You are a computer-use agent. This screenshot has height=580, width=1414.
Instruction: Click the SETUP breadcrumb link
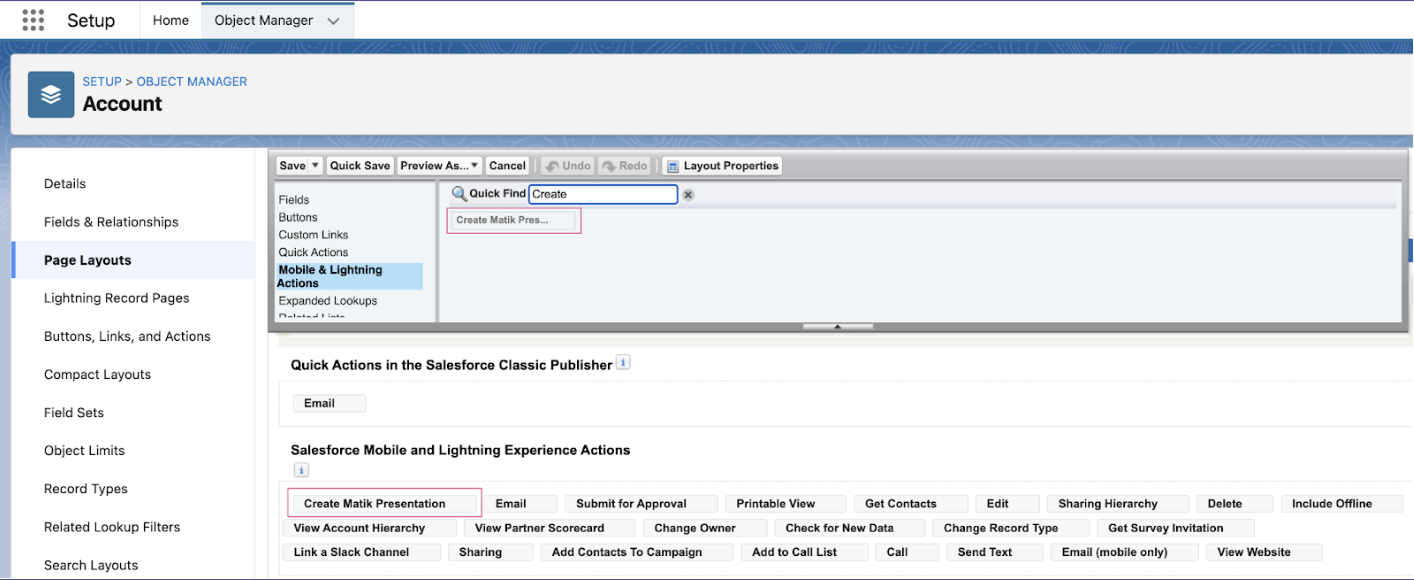pyautogui.click(x=102, y=82)
